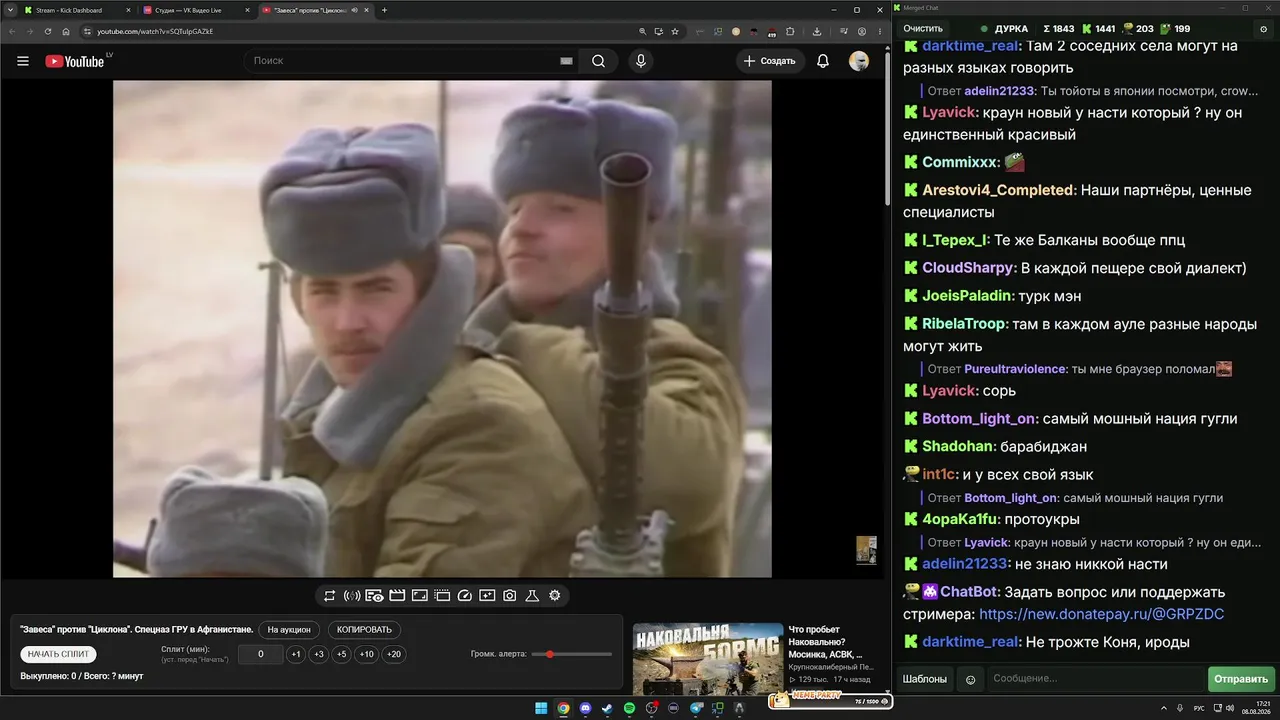Open the on-screen keyboard icon in the search box
The width and height of the screenshot is (1280, 720).
566,61
